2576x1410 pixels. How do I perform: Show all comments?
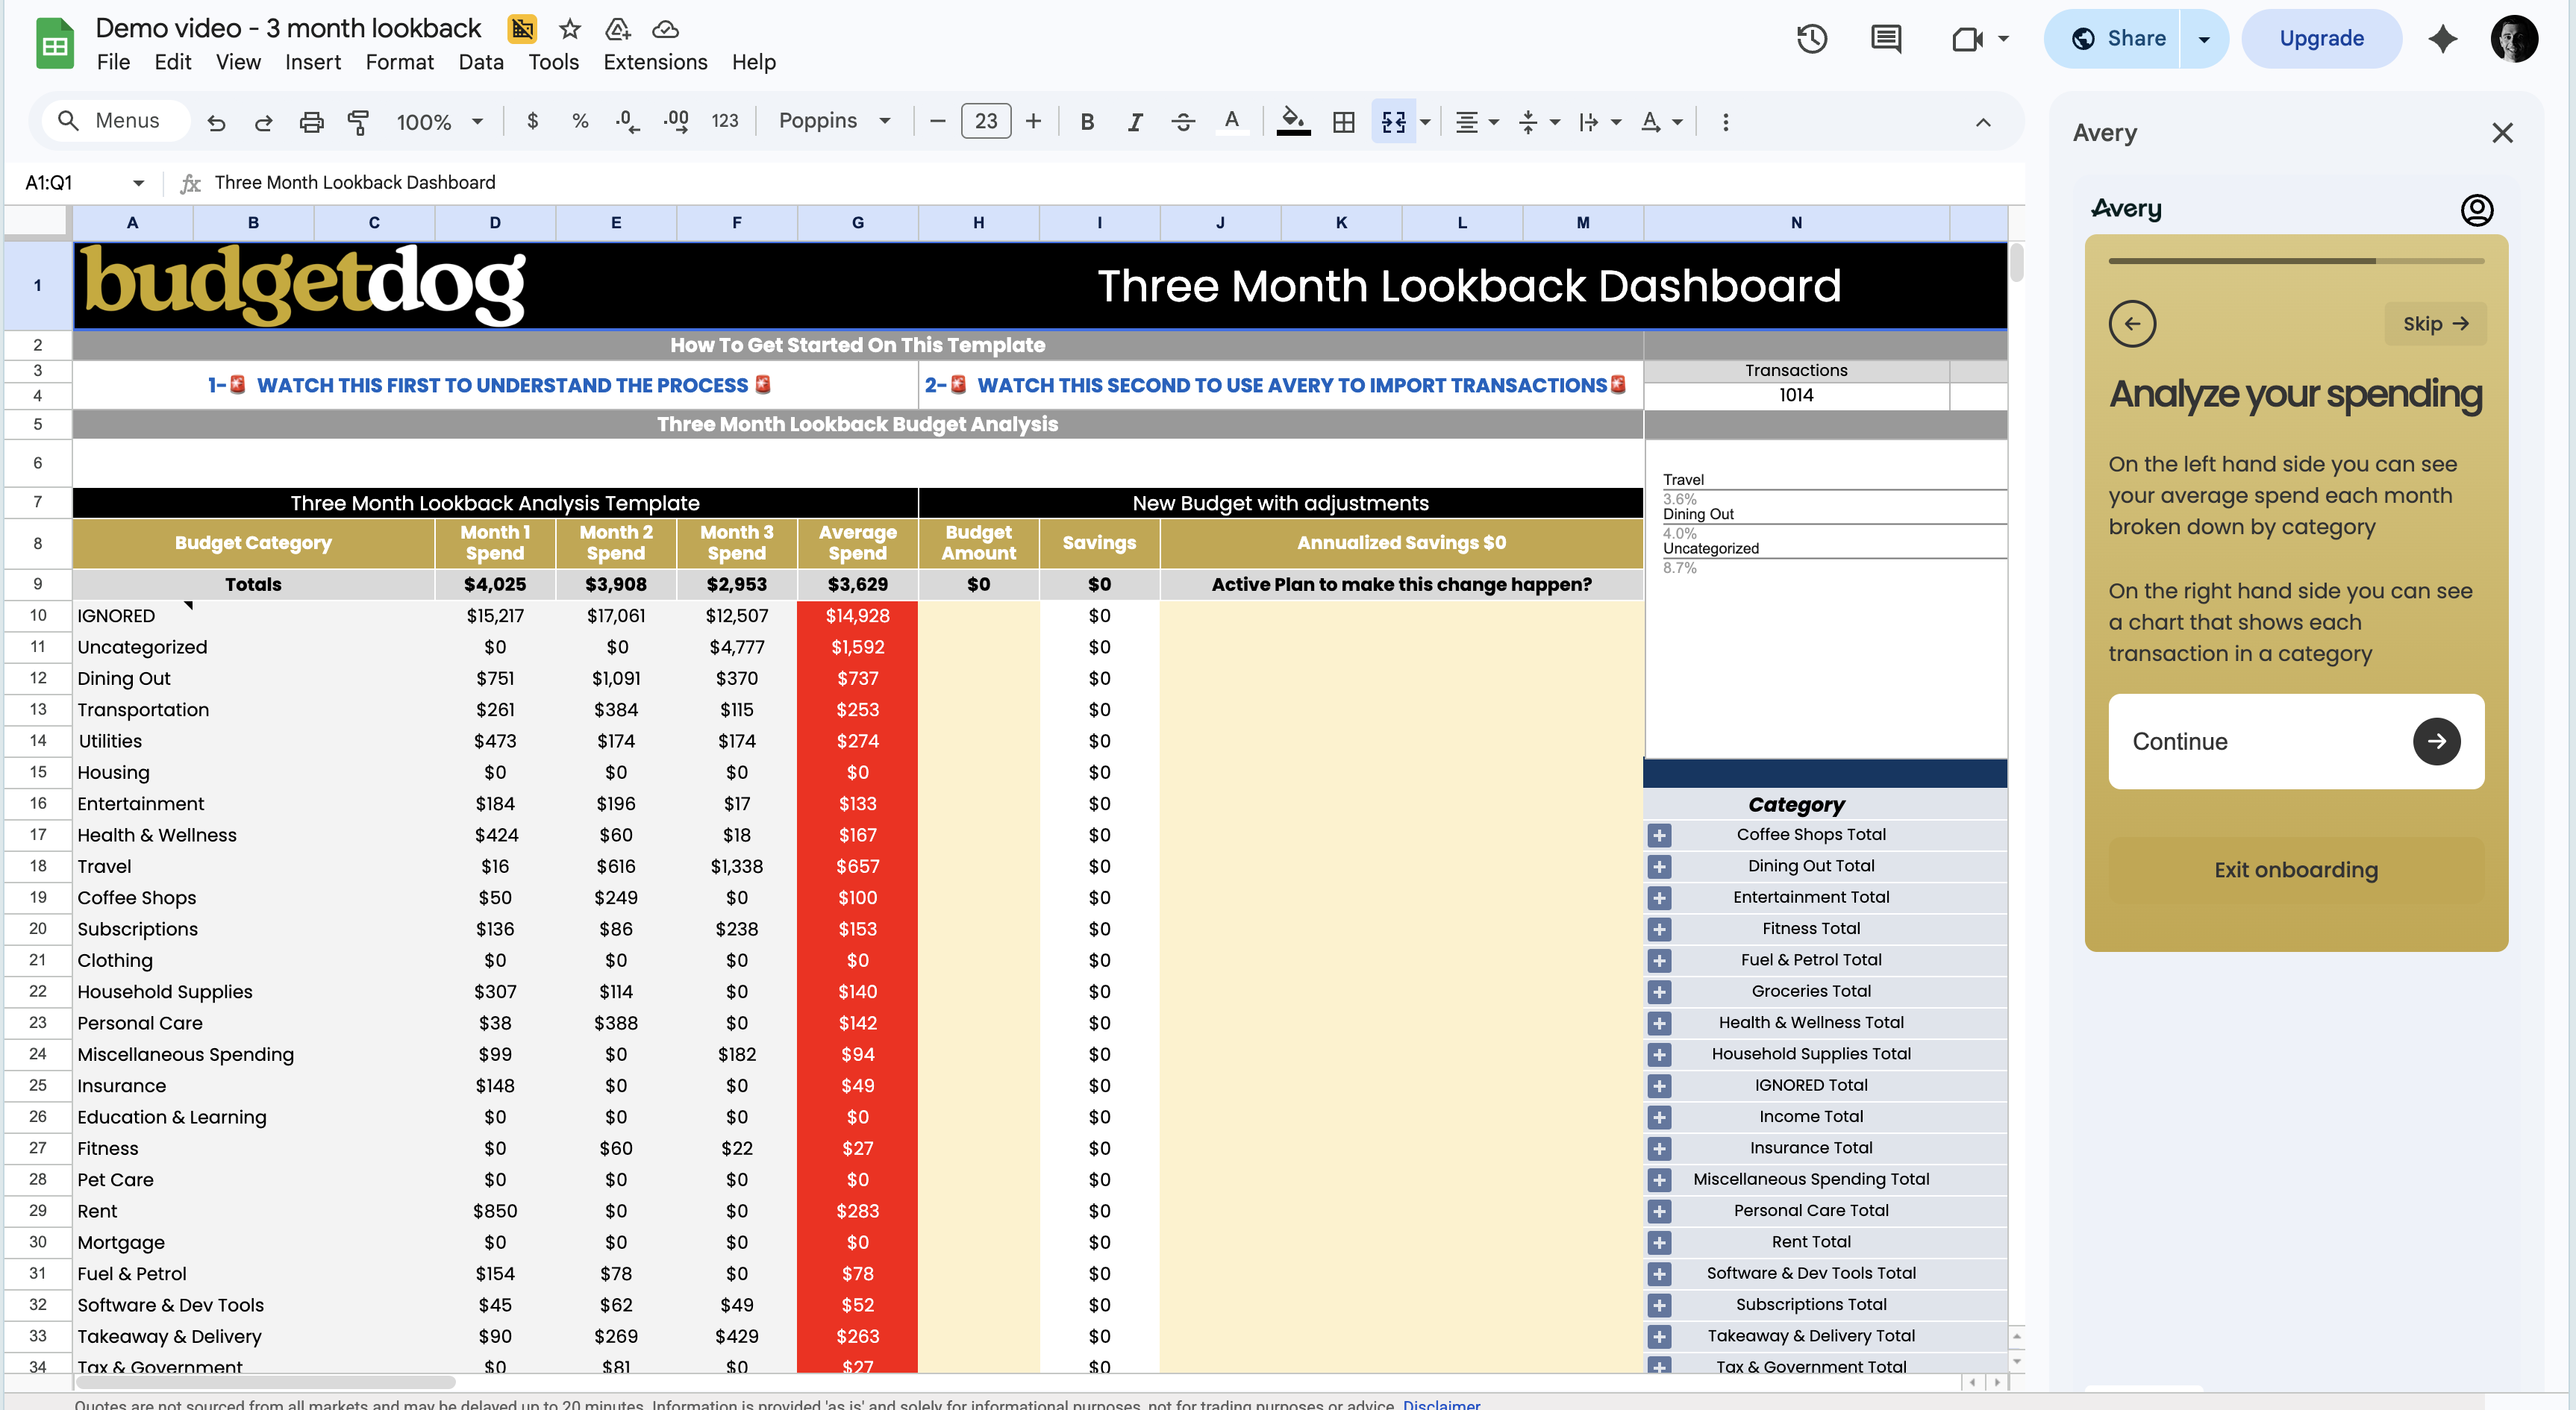1884,39
